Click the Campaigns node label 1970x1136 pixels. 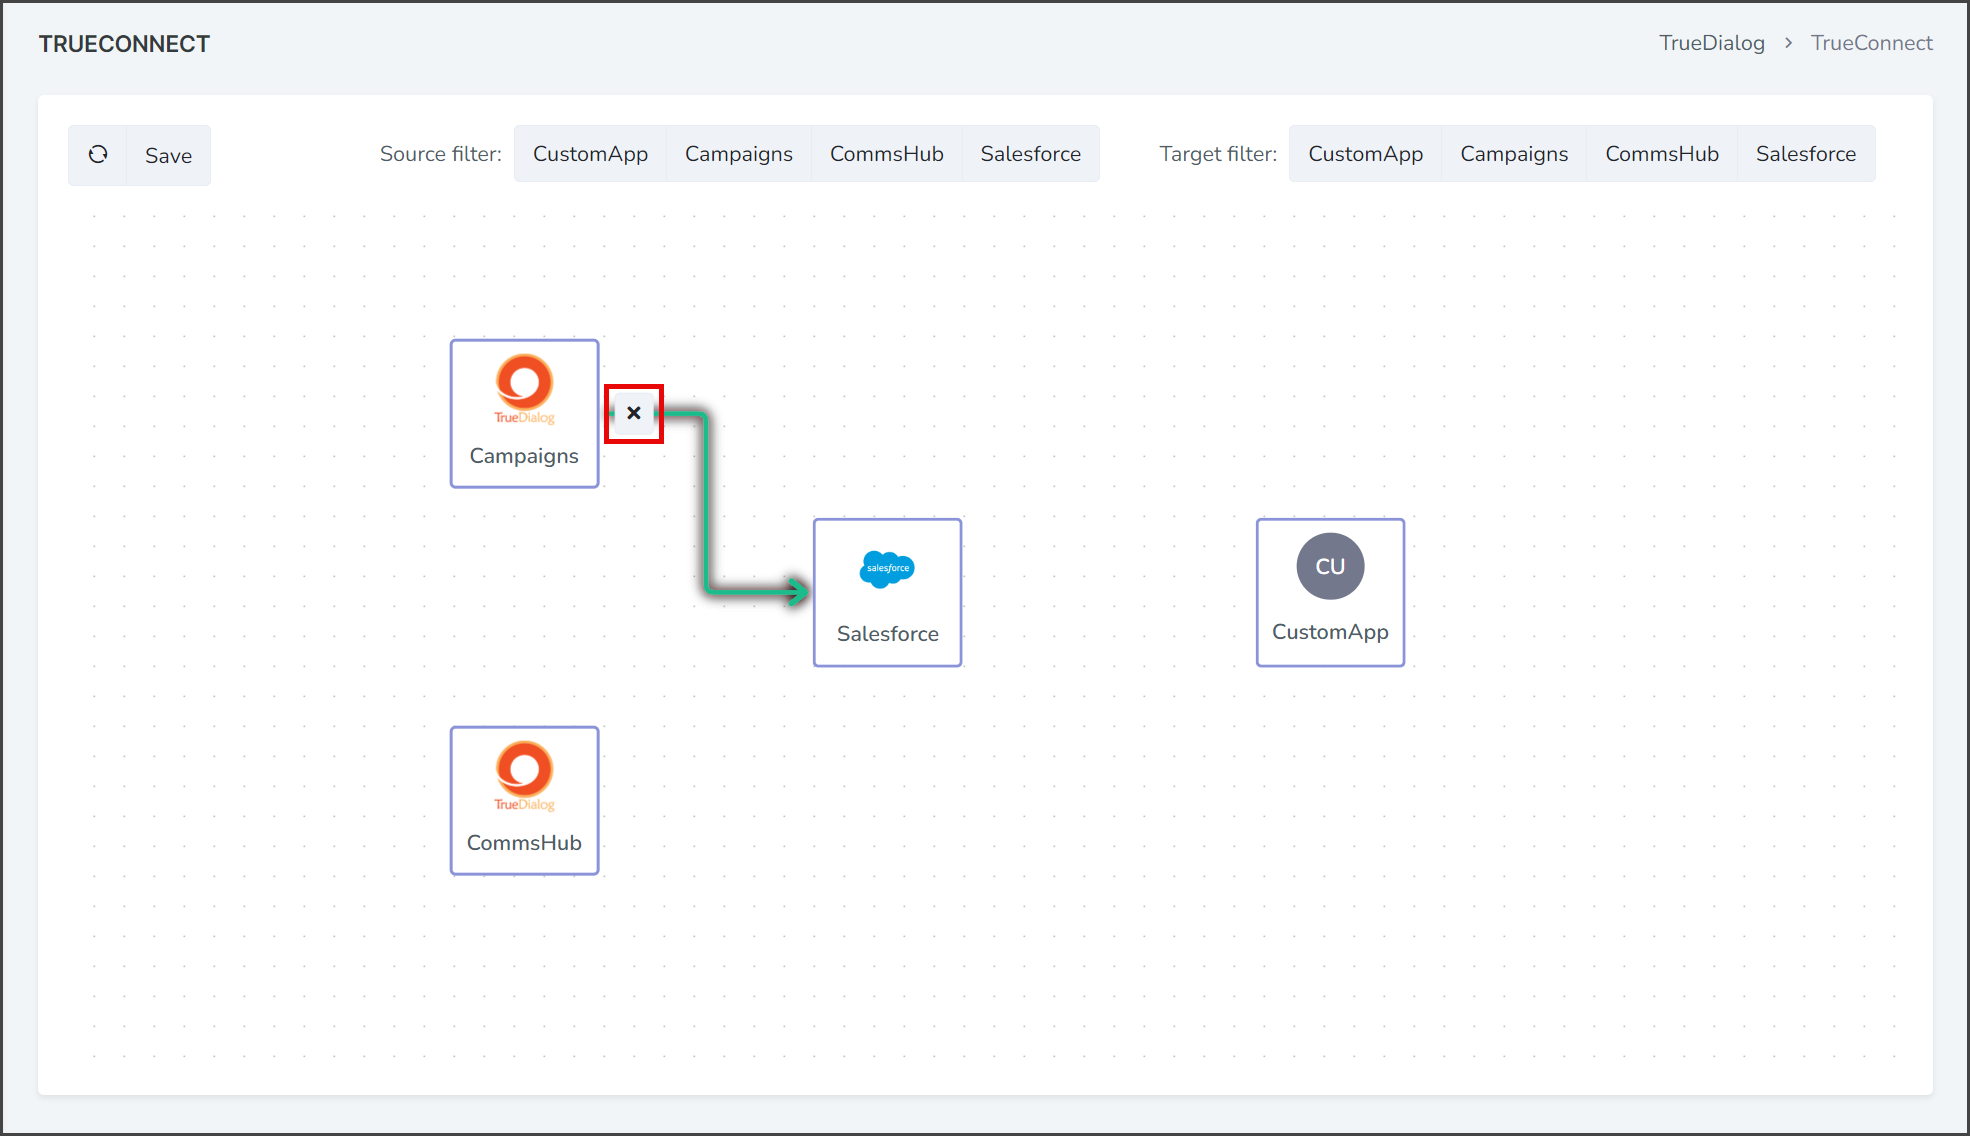[524, 456]
